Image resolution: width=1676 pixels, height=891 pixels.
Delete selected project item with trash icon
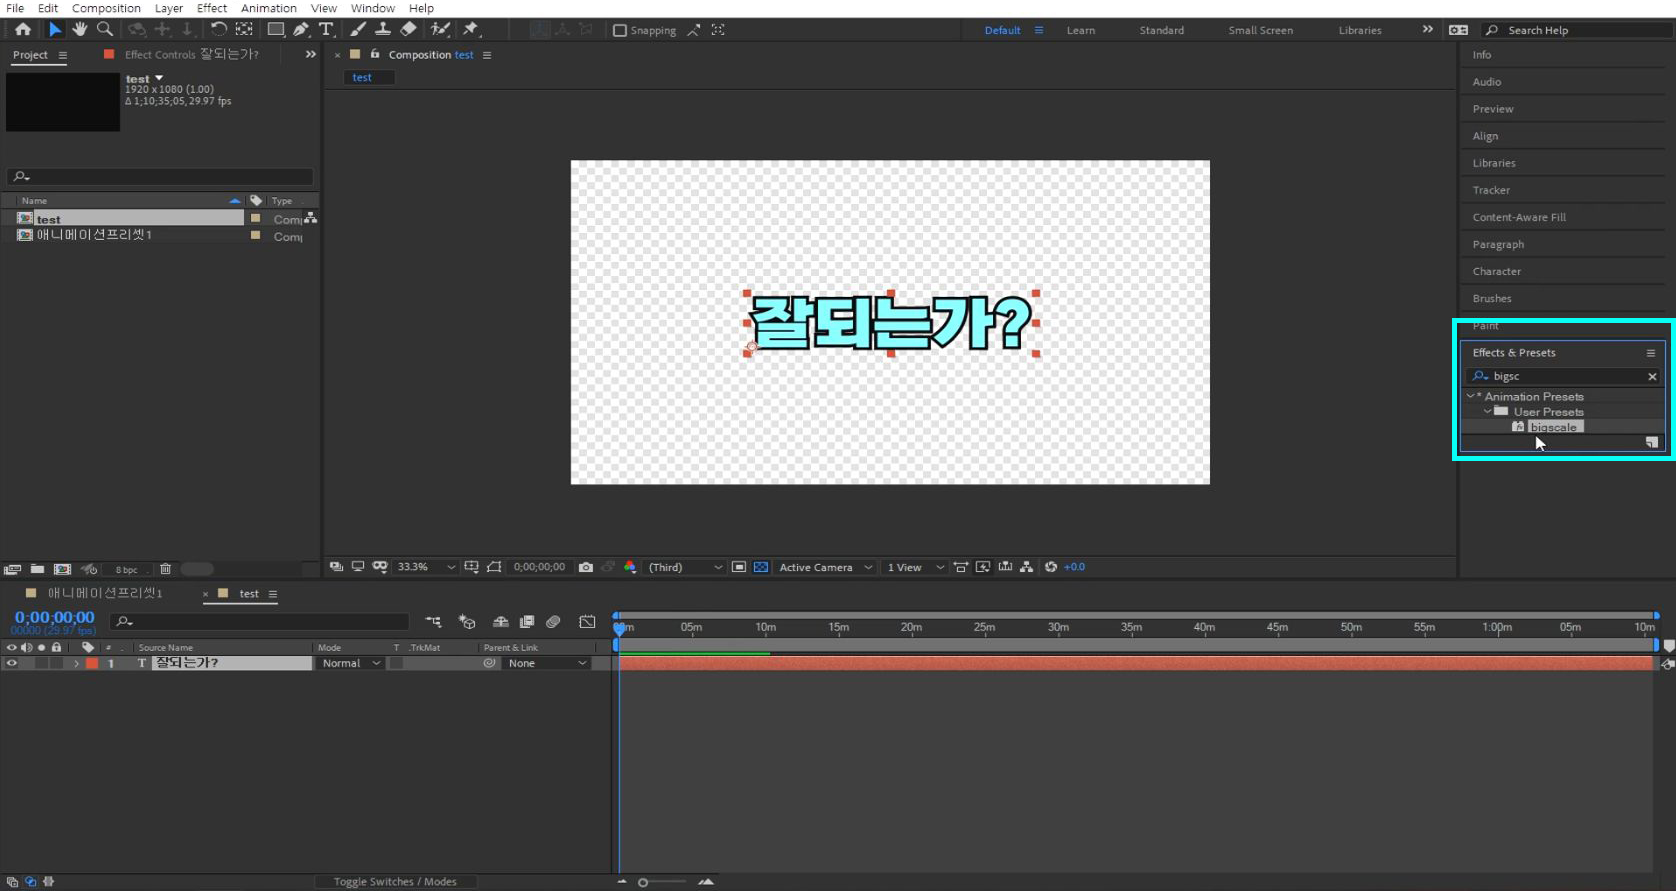click(166, 569)
